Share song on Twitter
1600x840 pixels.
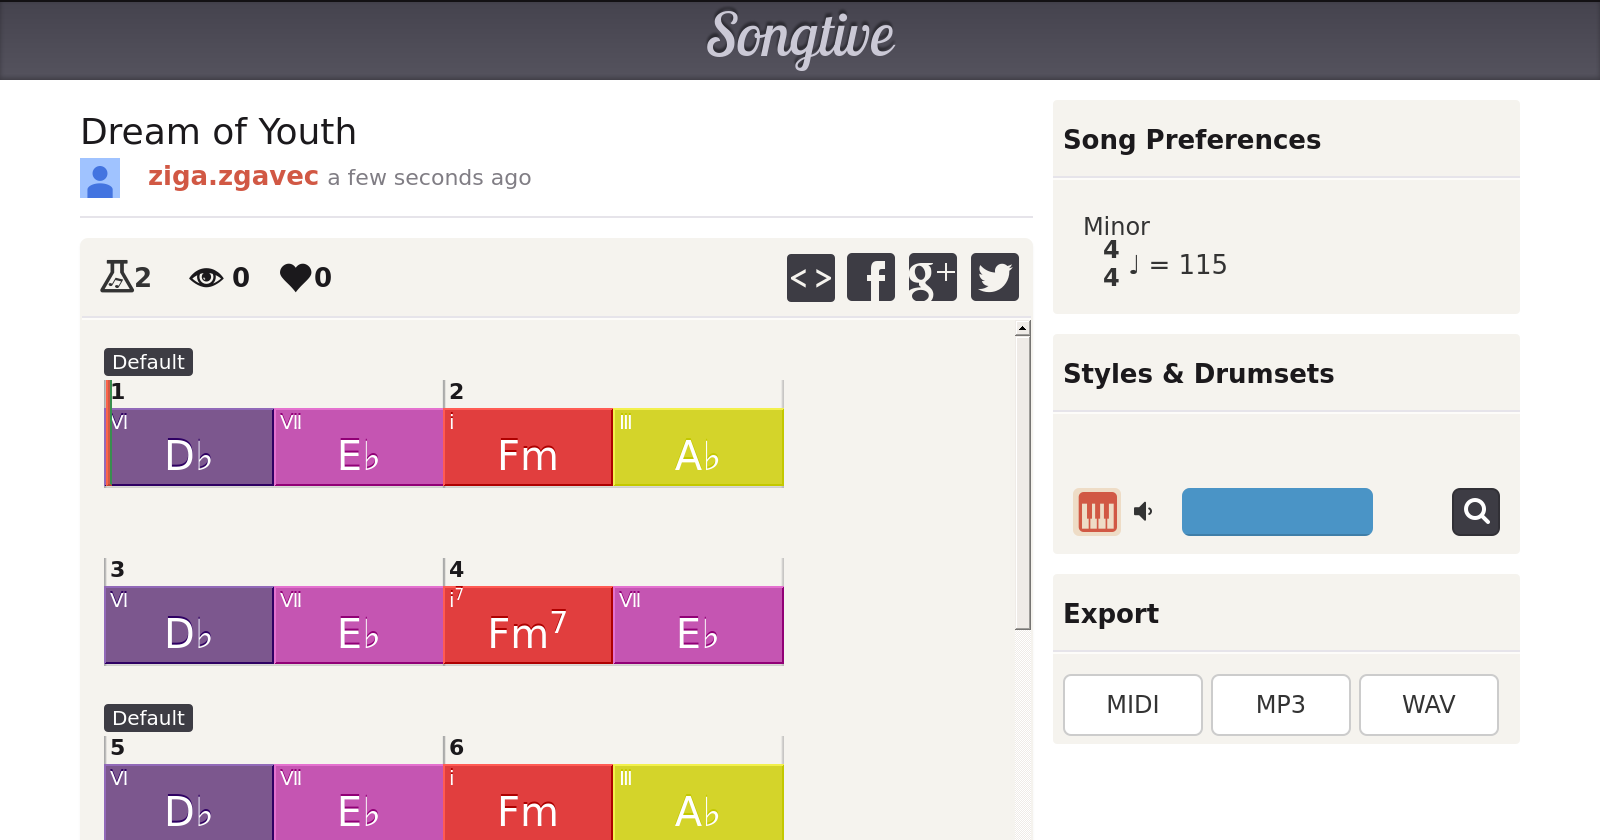994,277
